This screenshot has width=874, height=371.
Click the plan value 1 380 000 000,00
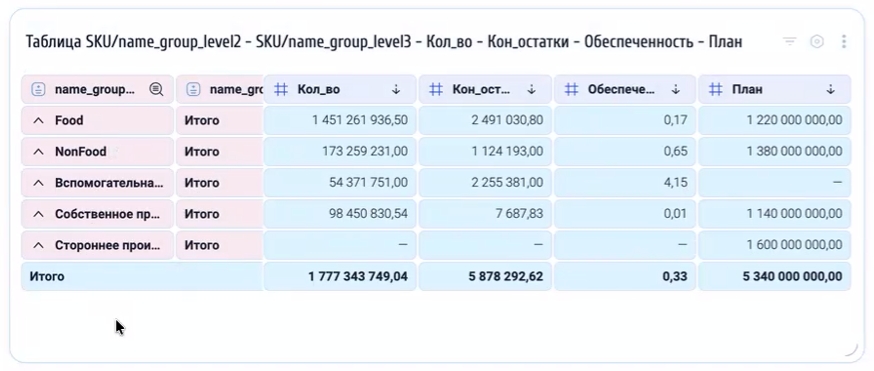(794, 152)
